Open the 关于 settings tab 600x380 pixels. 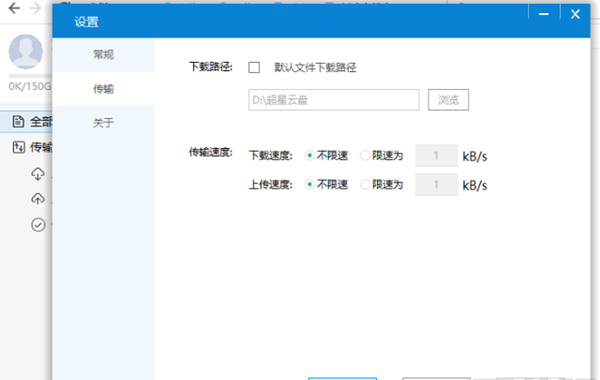(x=103, y=123)
